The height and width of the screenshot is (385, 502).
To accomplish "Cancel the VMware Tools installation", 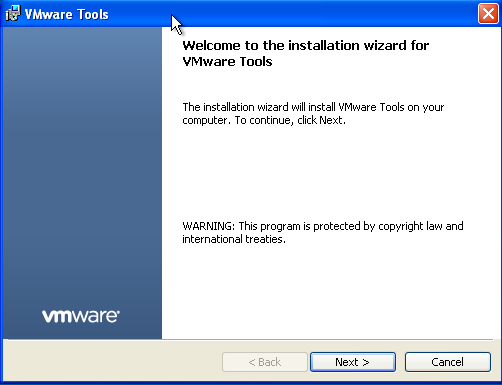I will click(448, 362).
